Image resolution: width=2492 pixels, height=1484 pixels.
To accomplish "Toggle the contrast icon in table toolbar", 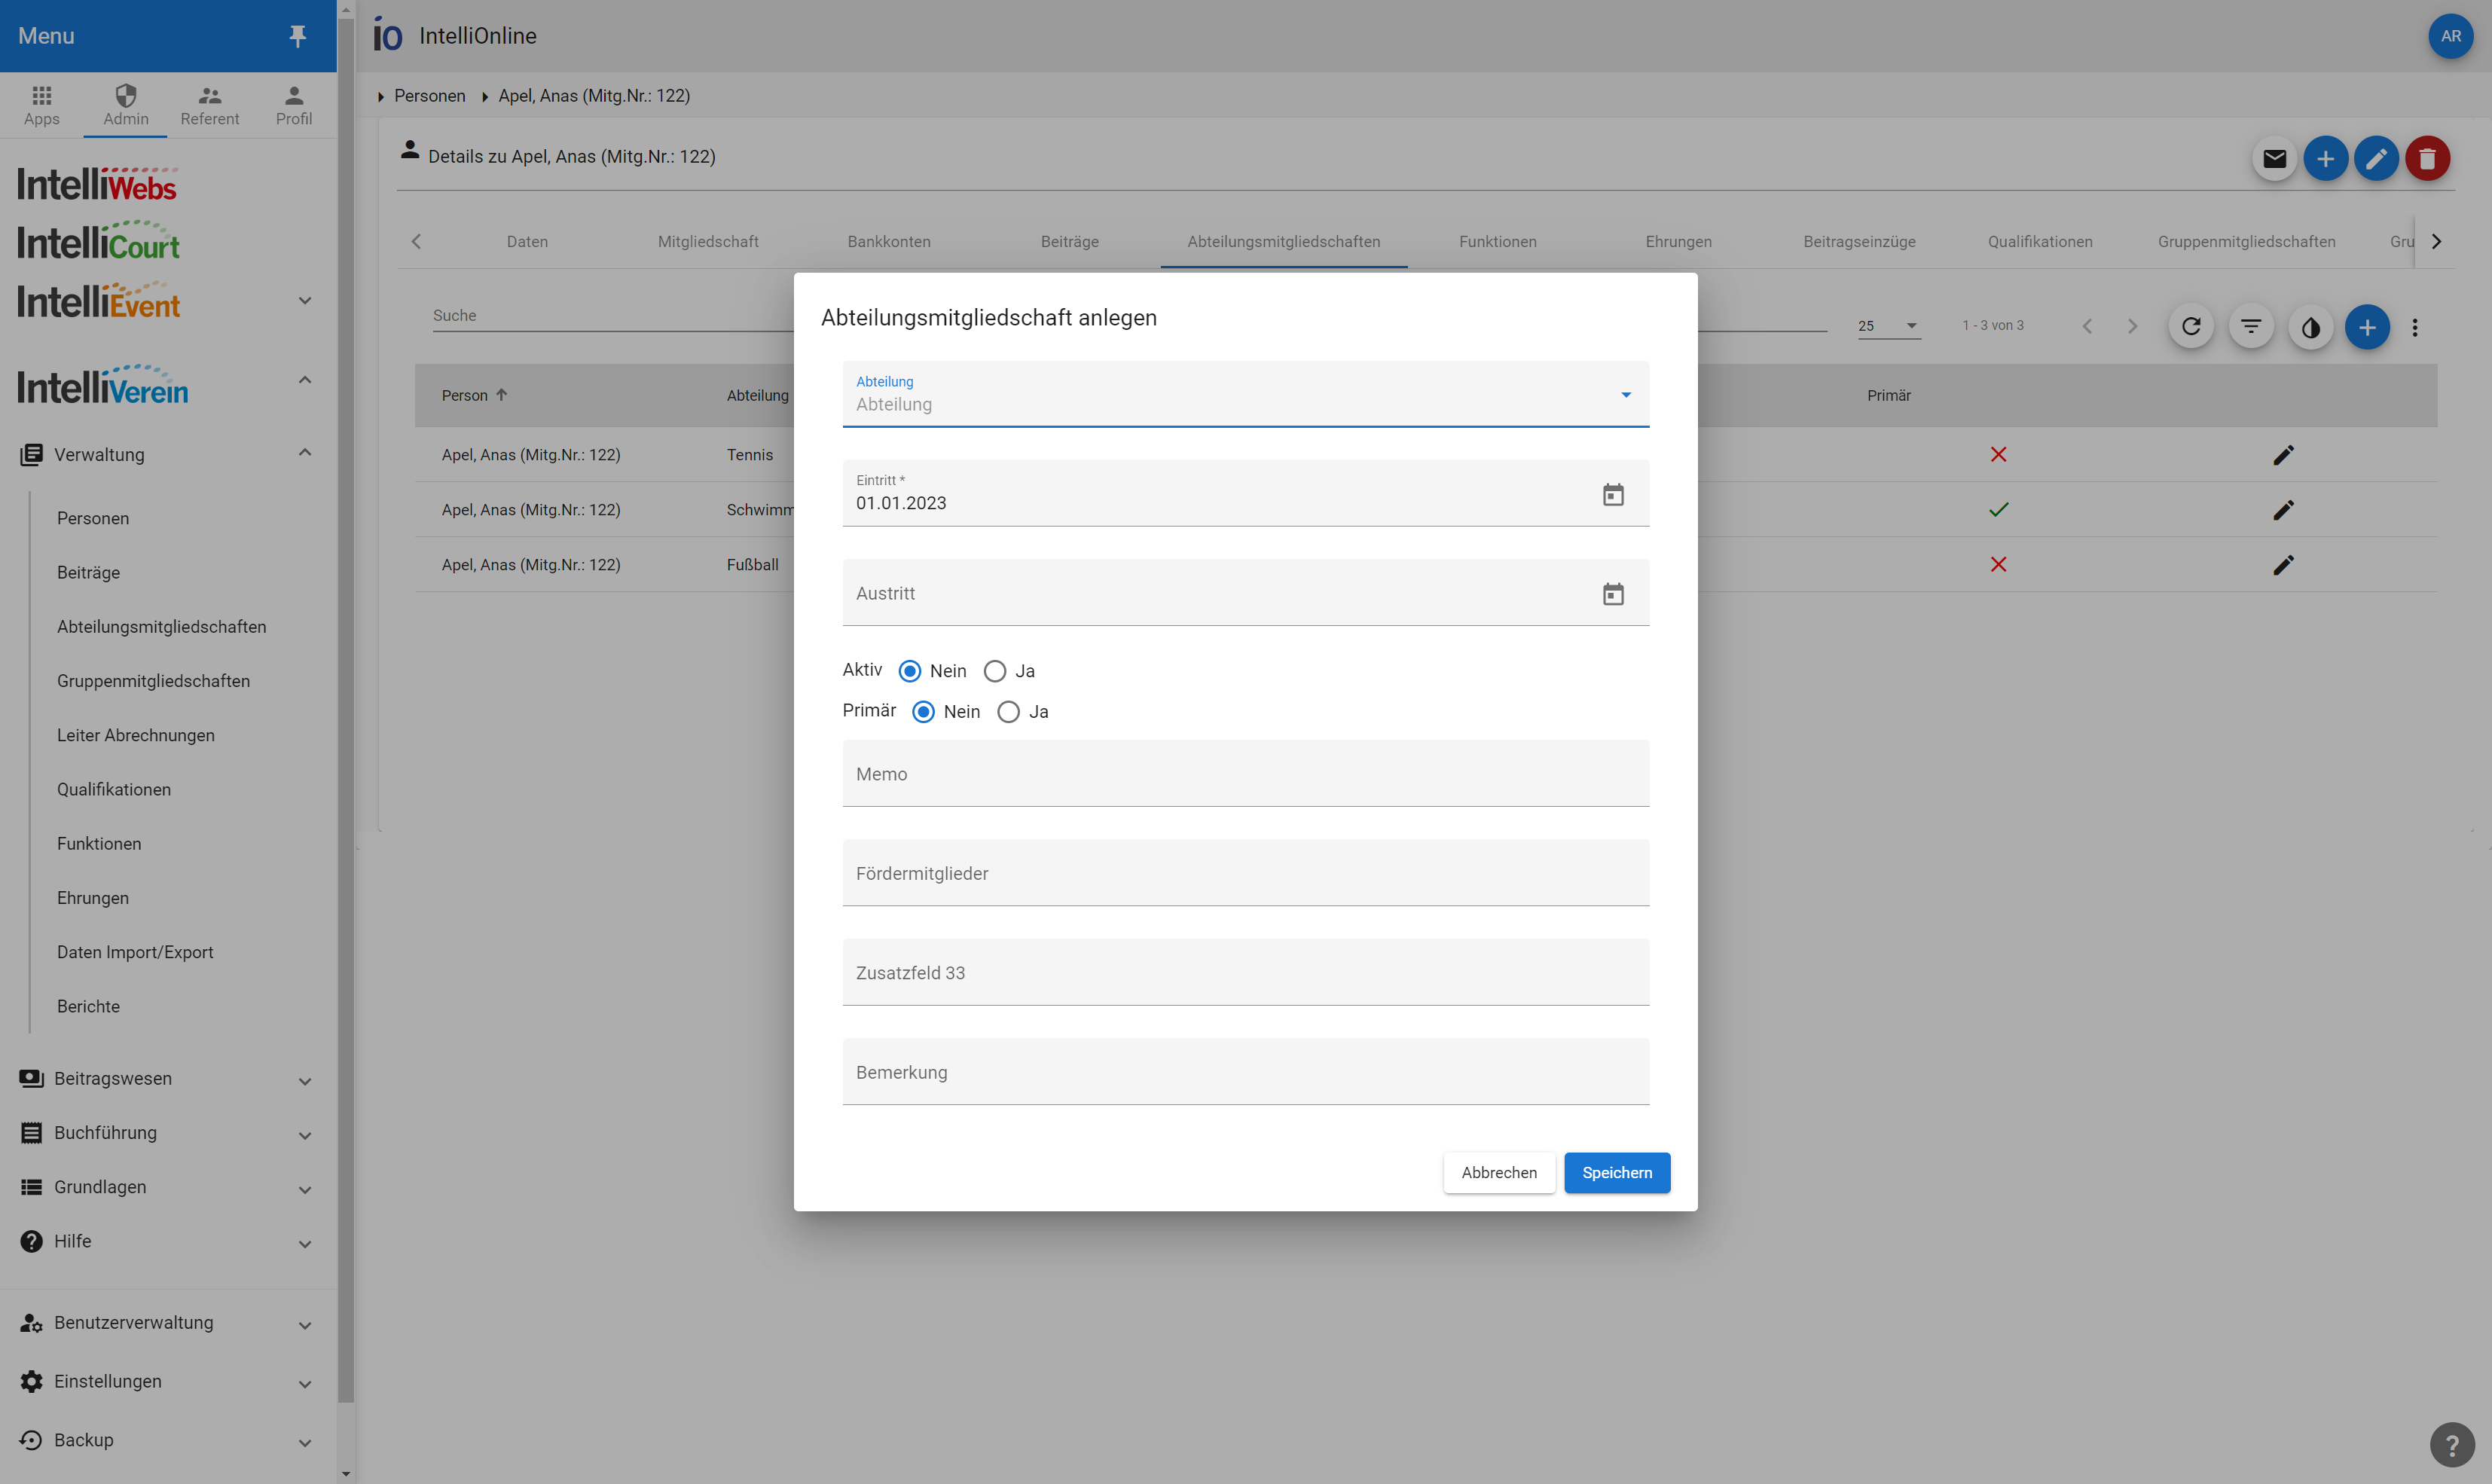I will click(x=2311, y=327).
